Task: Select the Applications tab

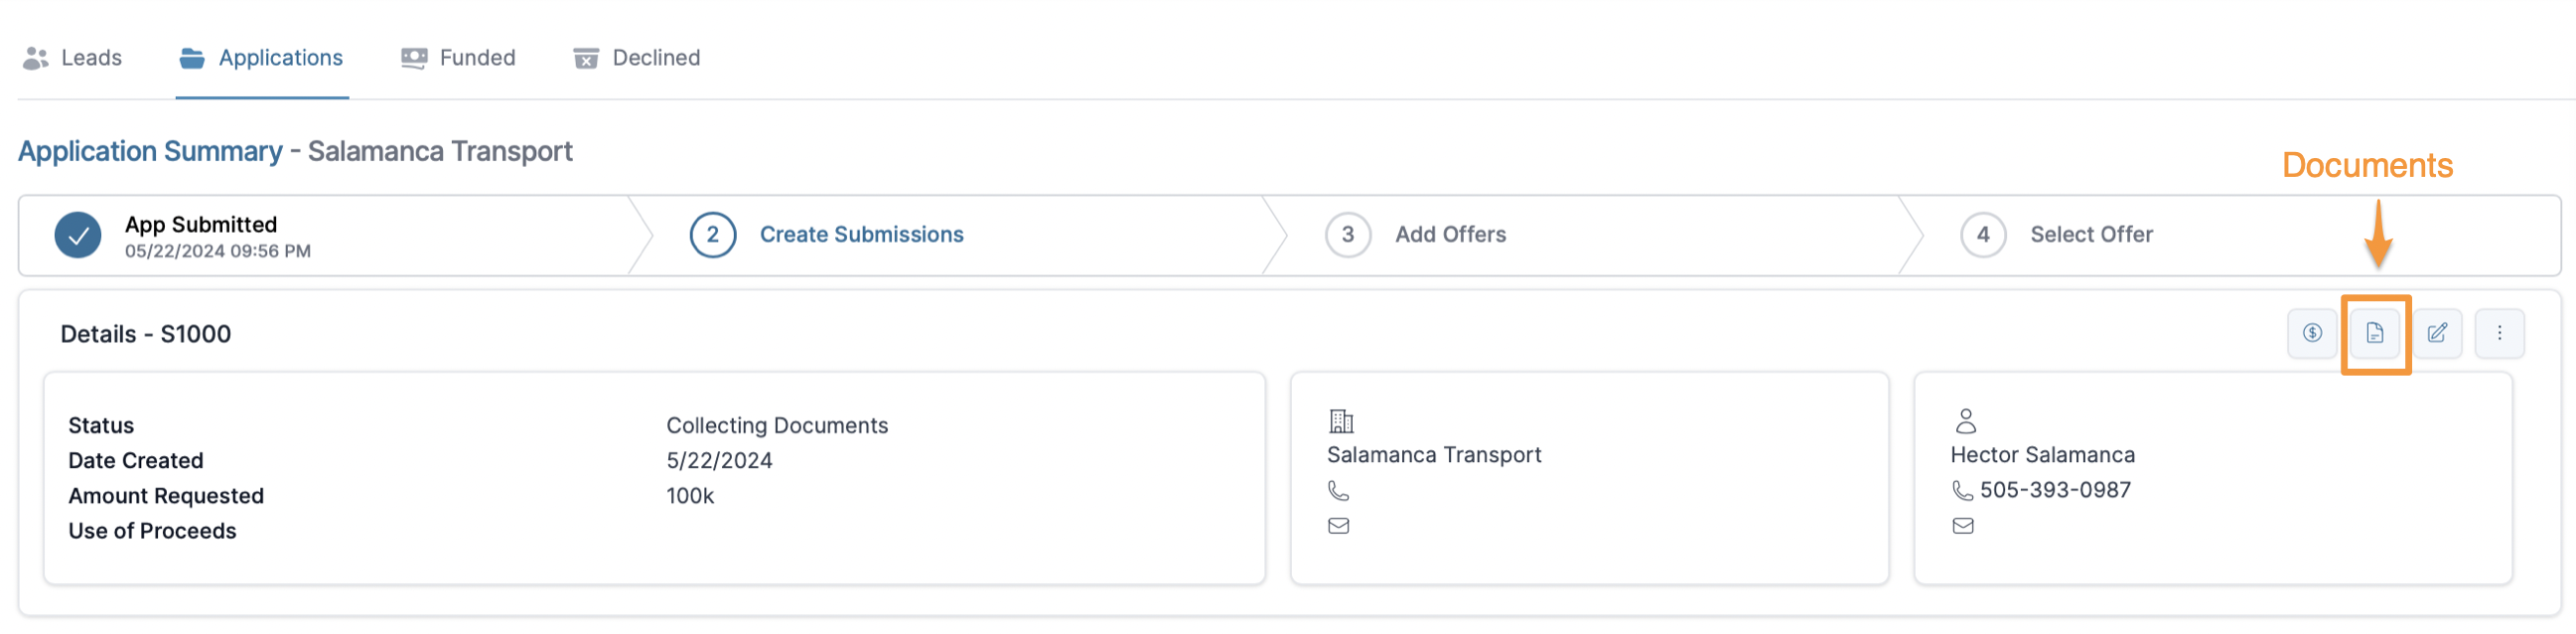Action: point(262,58)
